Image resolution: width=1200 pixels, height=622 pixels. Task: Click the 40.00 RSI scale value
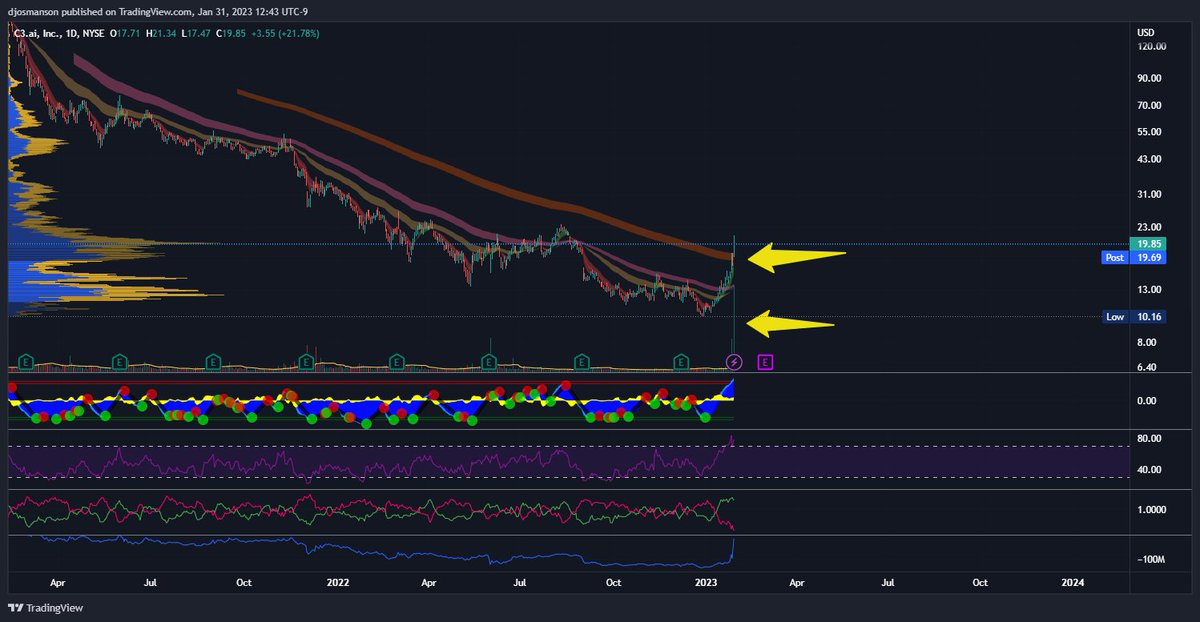[1149, 470]
